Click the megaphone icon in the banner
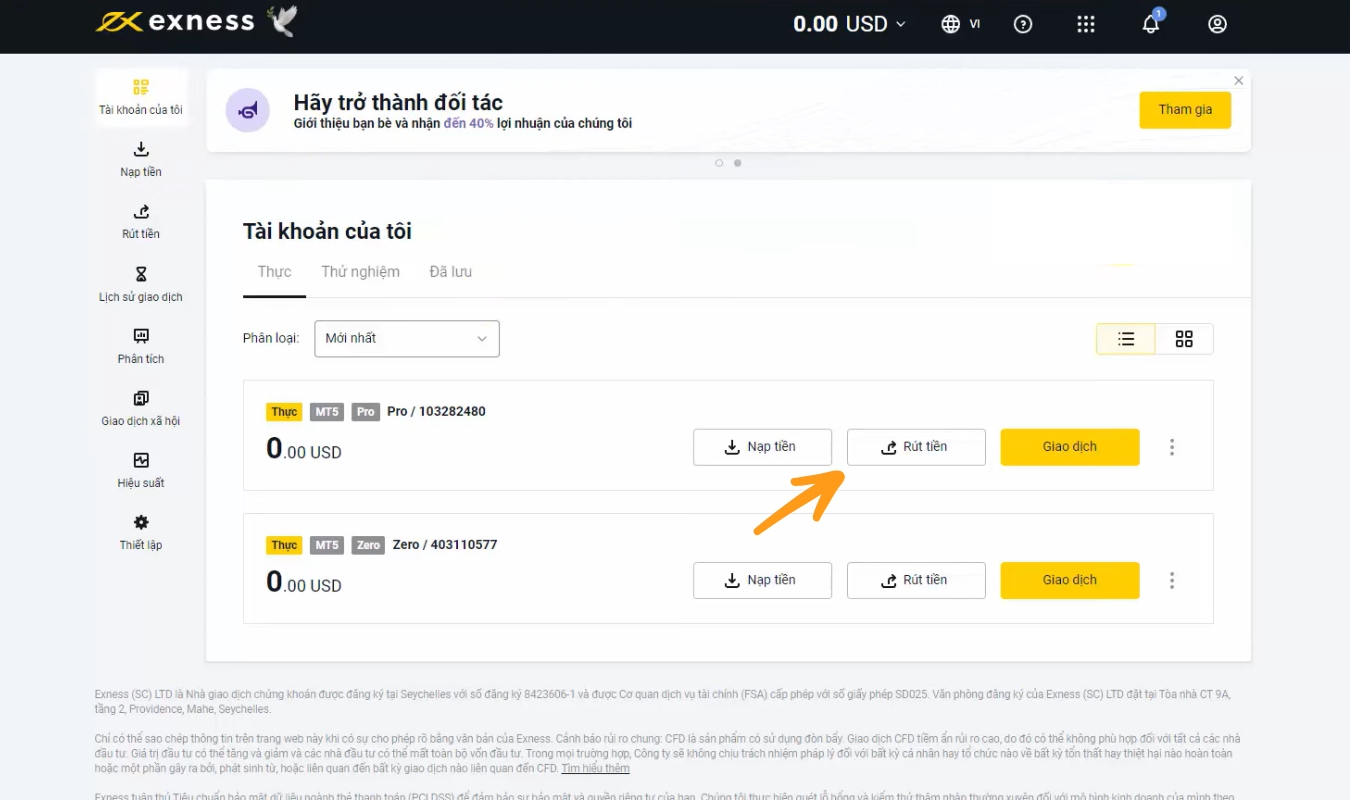This screenshot has width=1350, height=800. point(247,110)
